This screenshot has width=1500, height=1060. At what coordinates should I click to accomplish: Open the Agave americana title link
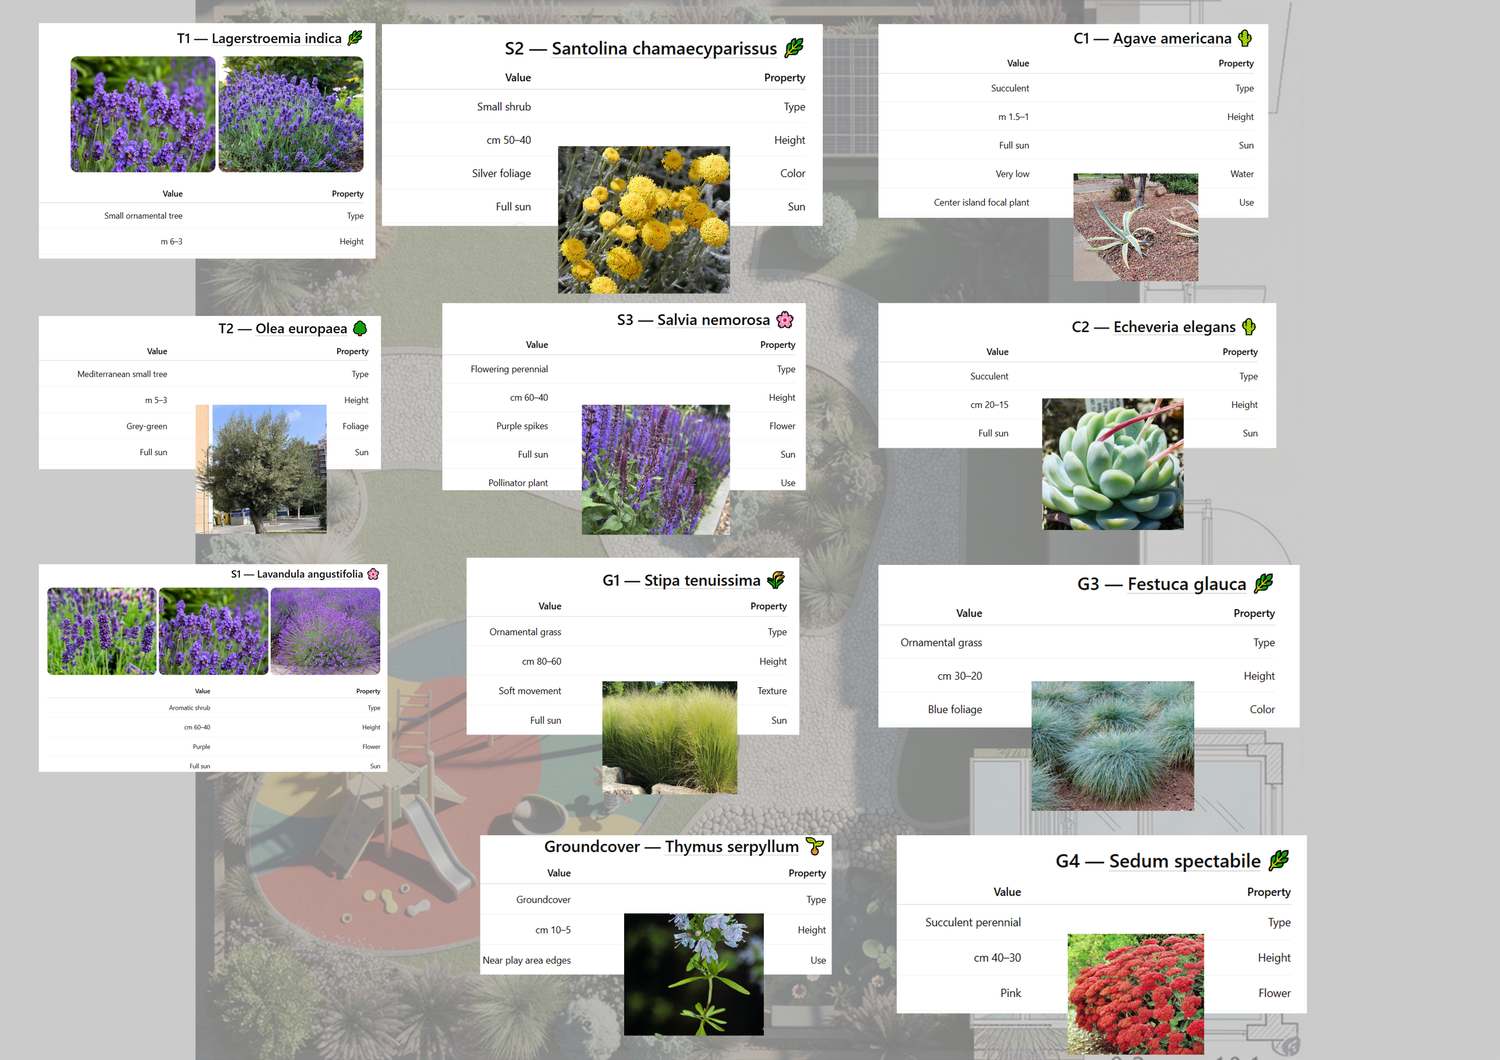1172,38
